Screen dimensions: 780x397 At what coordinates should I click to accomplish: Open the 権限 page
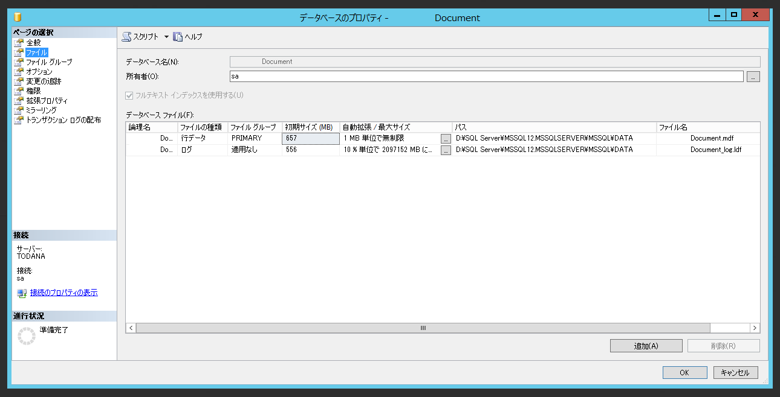33,91
